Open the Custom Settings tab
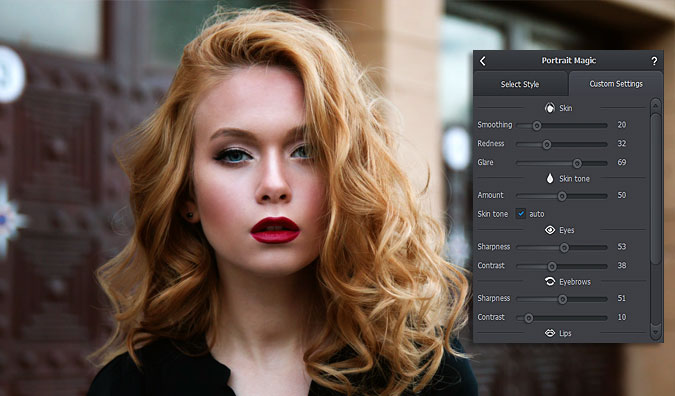The height and width of the screenshot is (396, 675). pos(616,84)
